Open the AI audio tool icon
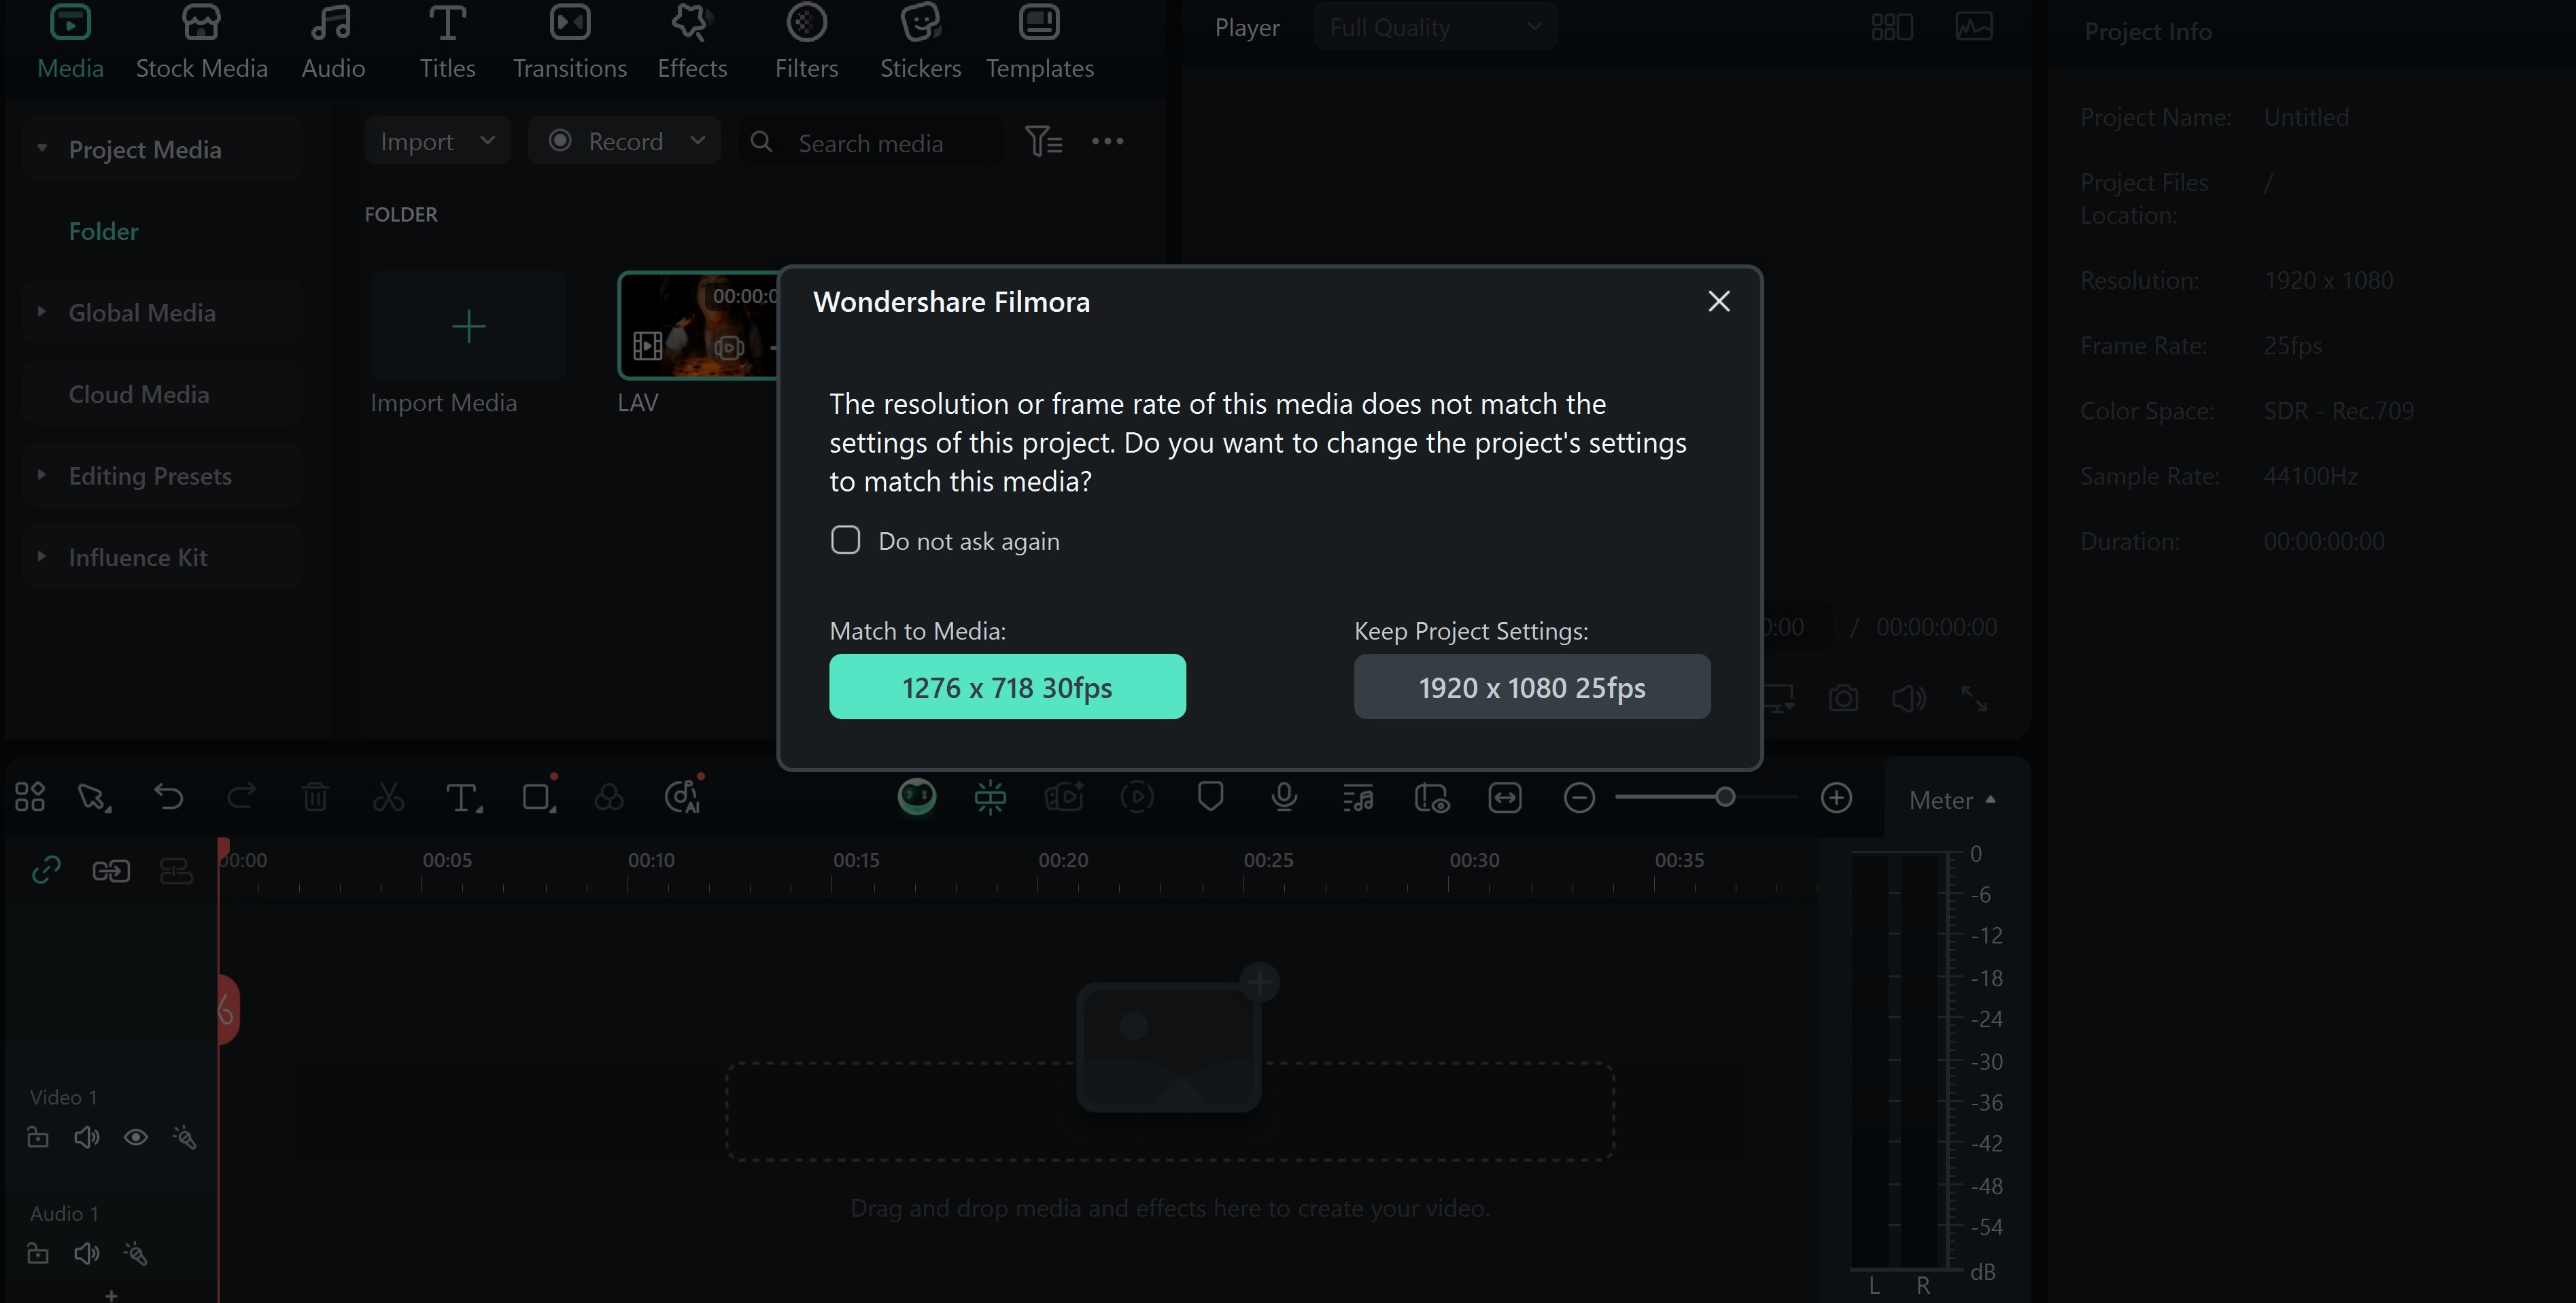Viewport: 2576px width, 1303px height. (683, 797)
